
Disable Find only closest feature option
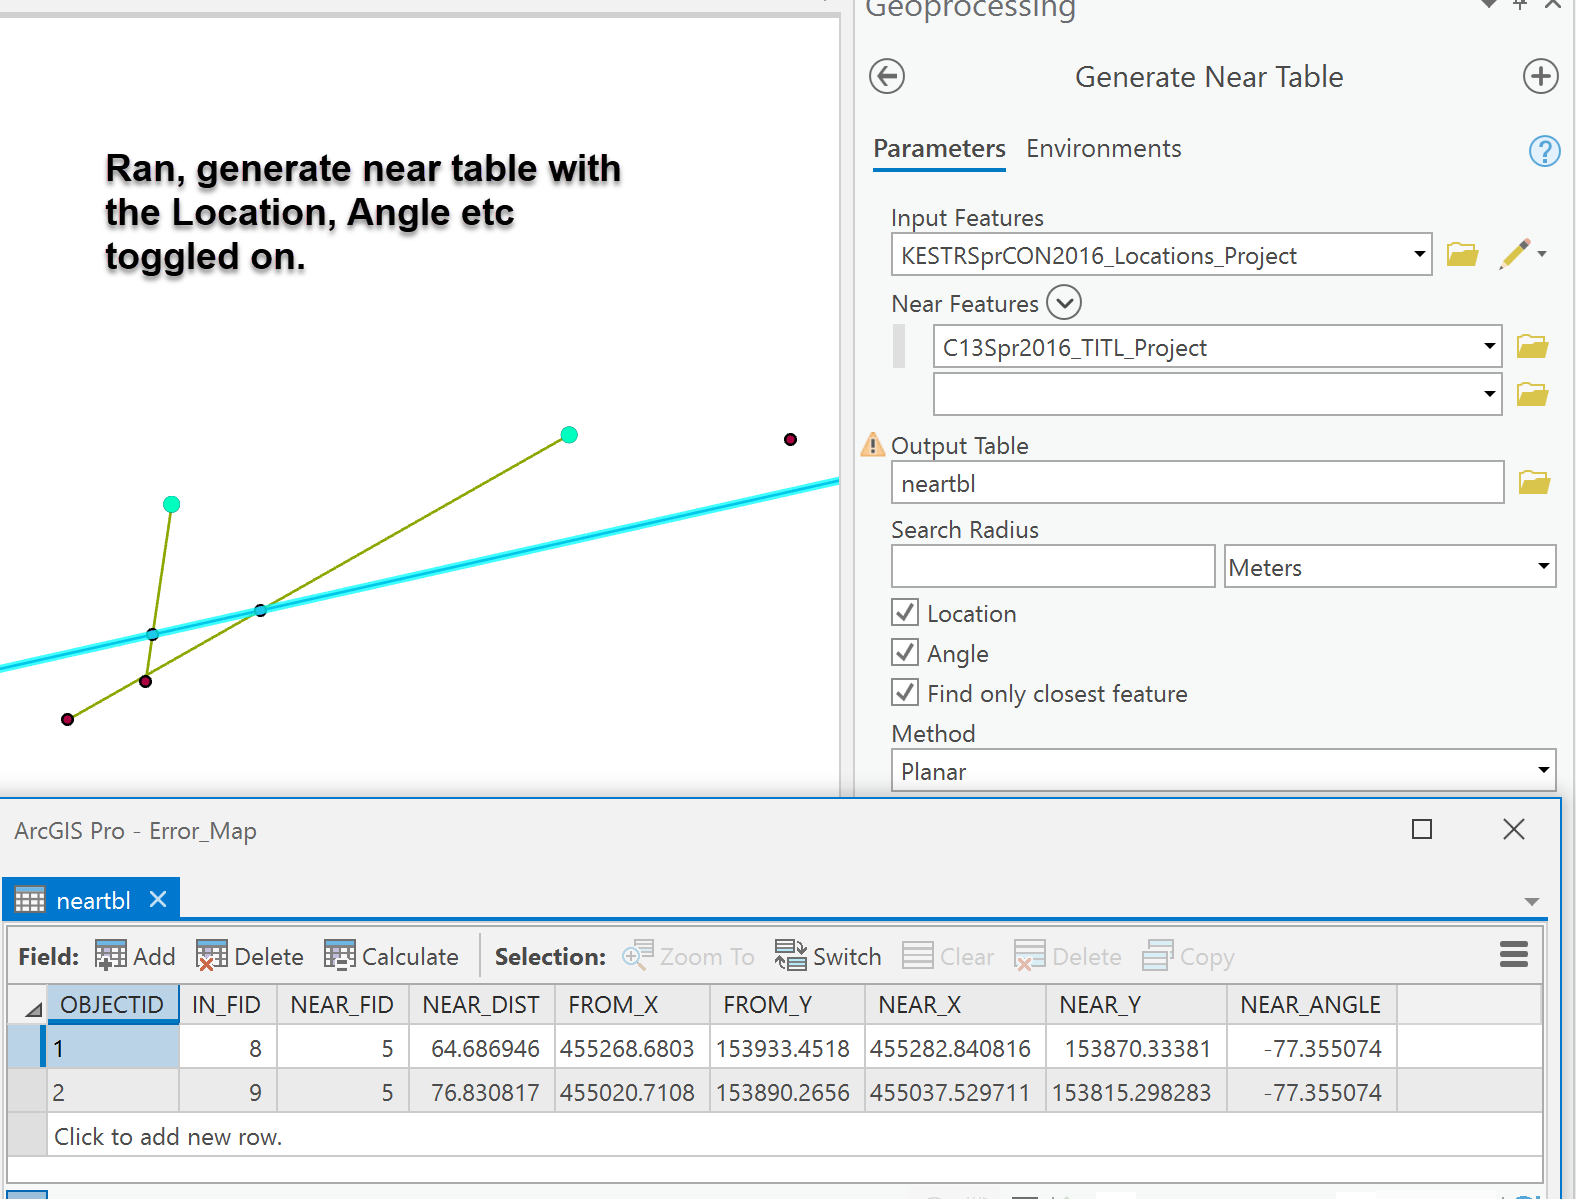(x=905, y=692)
